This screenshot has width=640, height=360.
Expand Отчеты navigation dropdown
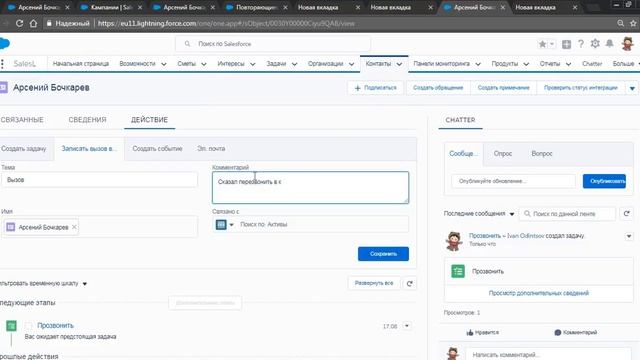[568, 64]
